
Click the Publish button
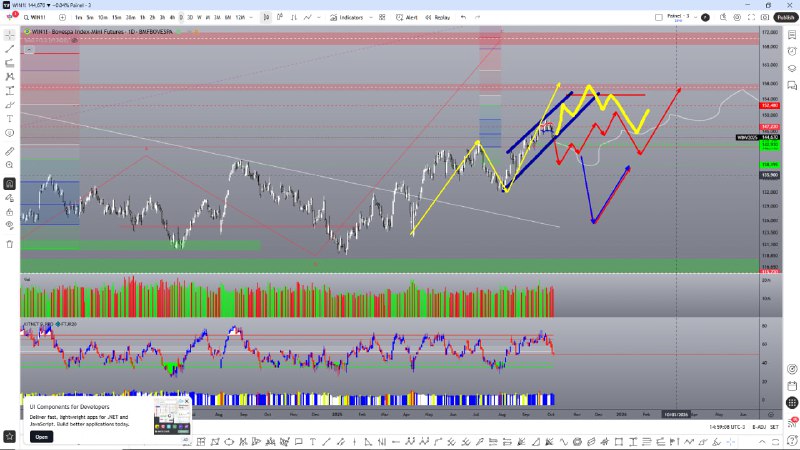point(784,17)
